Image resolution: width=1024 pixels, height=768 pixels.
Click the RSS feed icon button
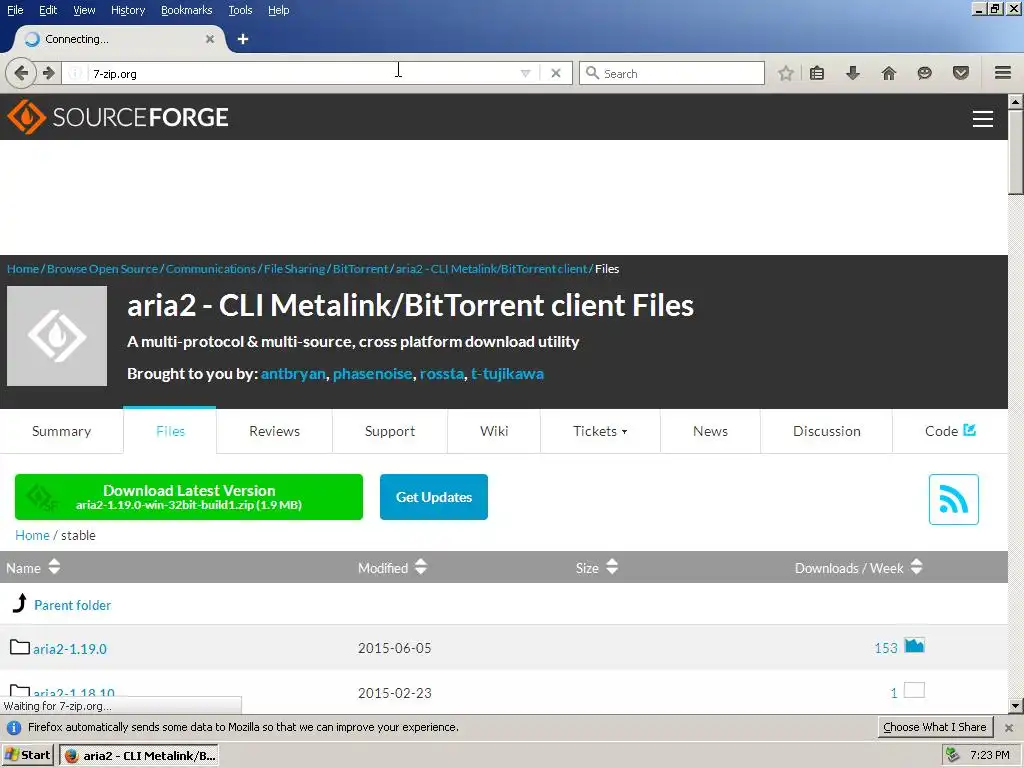click(953, 500)
